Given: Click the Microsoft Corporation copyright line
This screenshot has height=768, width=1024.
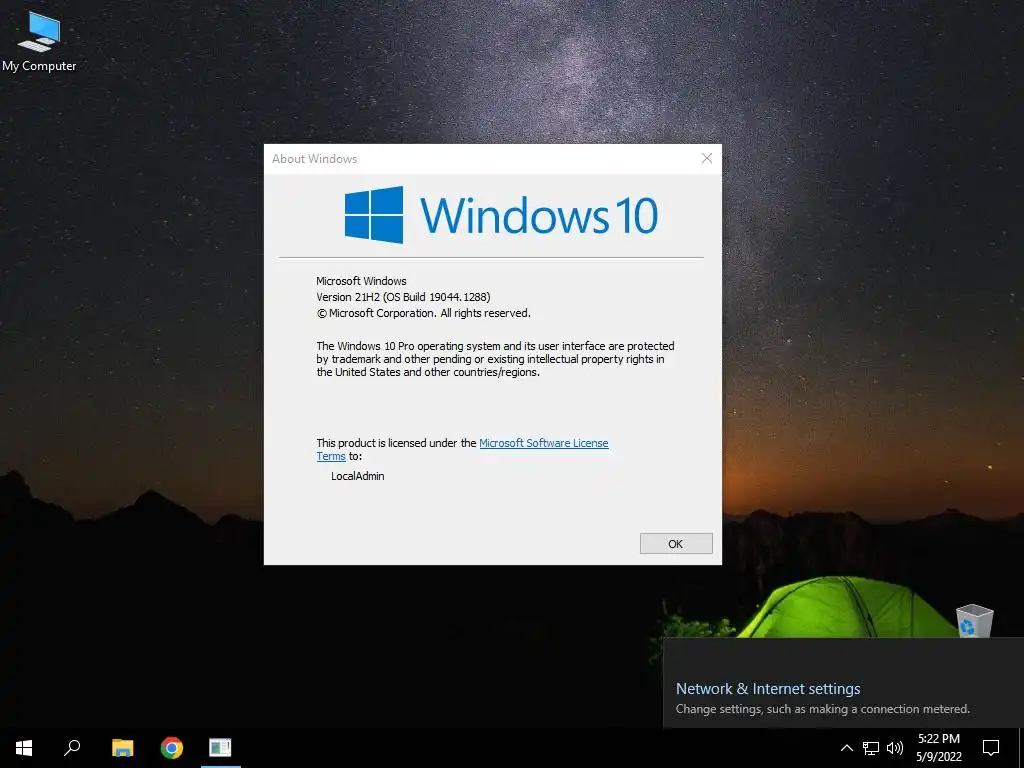Looking at the screenshot, I should tap(423, 313).
